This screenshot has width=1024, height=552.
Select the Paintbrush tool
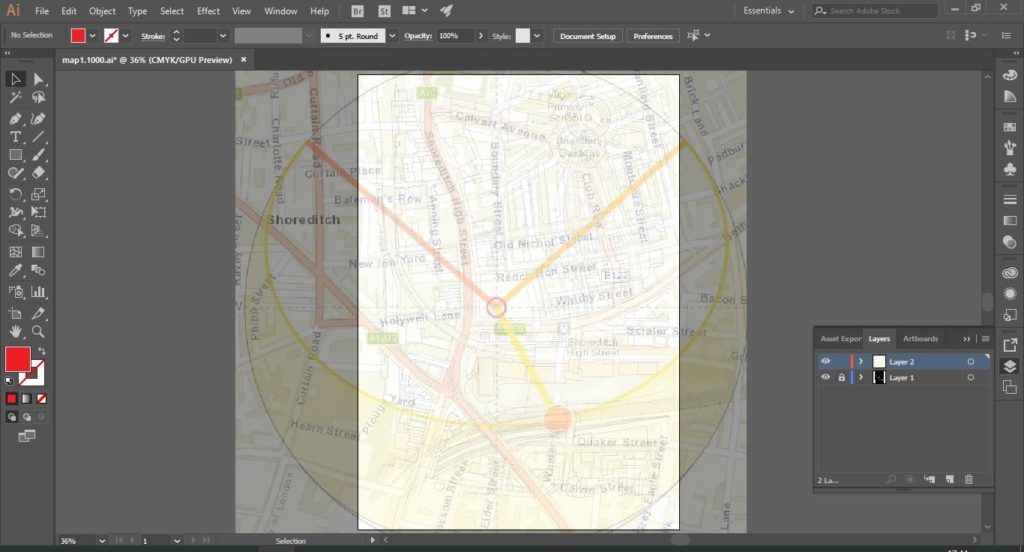coord(39,155)
